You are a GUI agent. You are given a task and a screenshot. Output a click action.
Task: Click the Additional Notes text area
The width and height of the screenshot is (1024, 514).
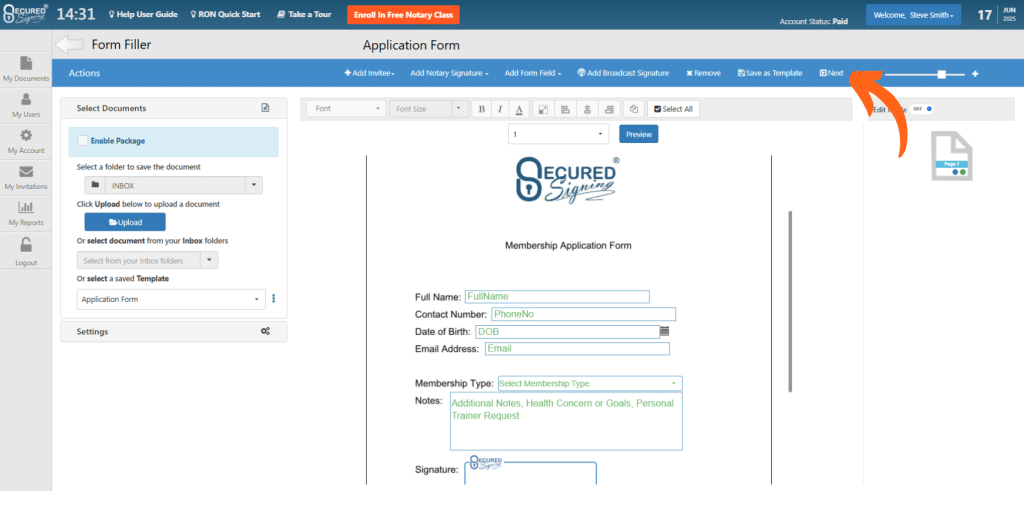566,421
